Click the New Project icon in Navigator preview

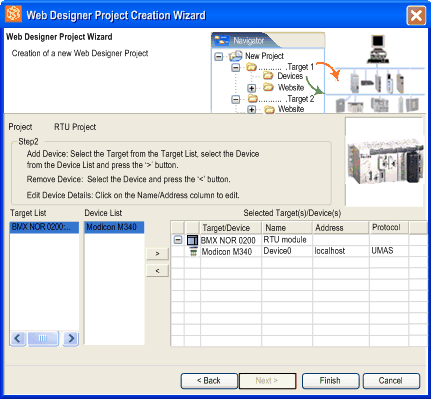pyautogui.click(x=236, y=56)
